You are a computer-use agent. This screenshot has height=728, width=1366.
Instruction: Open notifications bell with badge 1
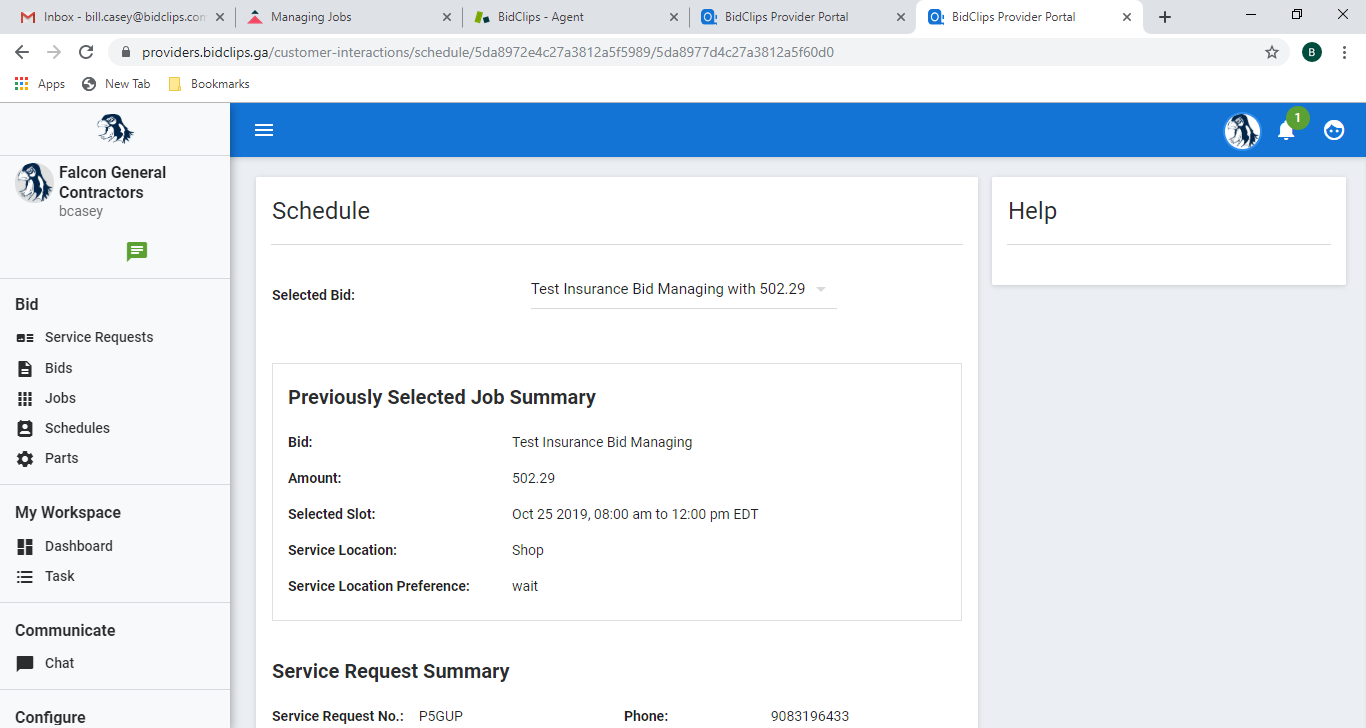1287,130
